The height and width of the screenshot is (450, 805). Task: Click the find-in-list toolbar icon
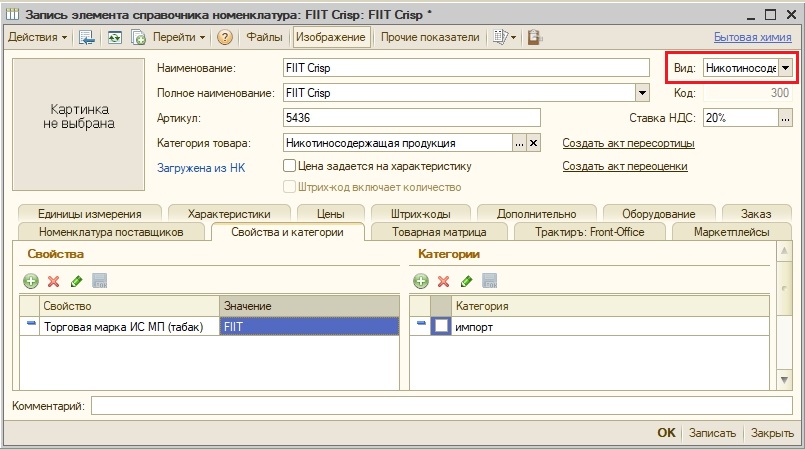pos(86,37)
